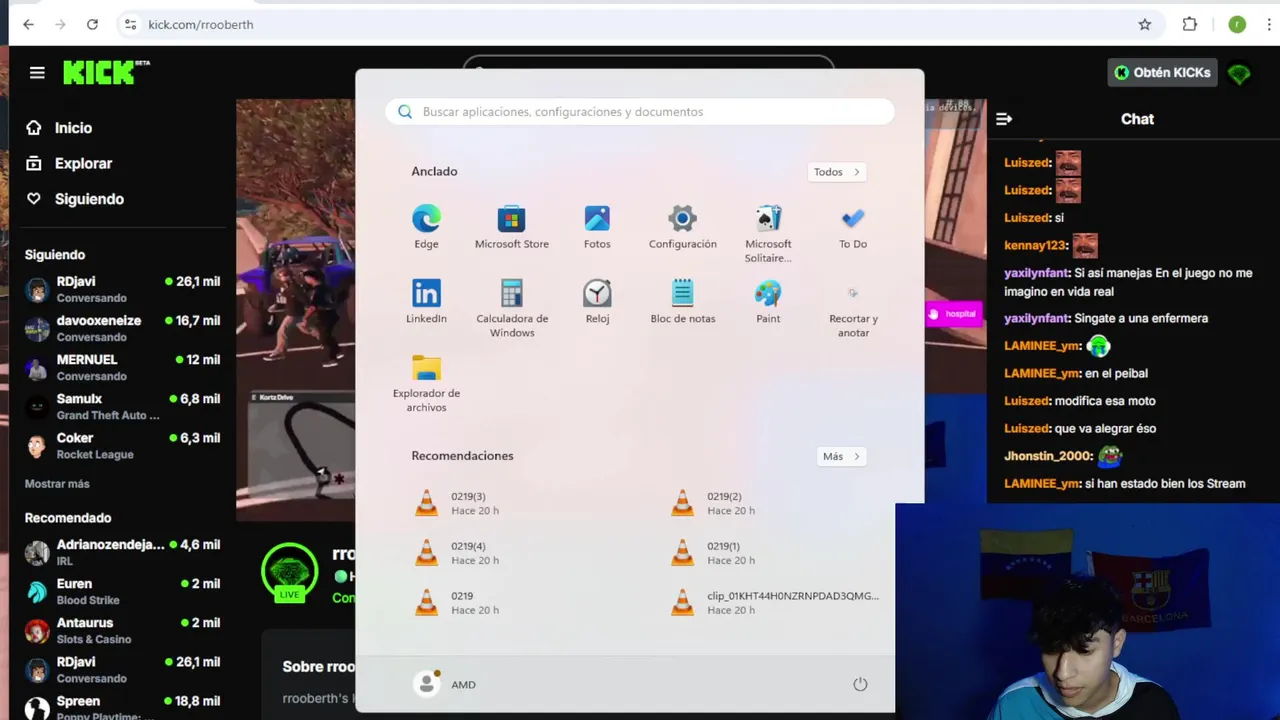The image size is (1280, 720).
Task: Click the Start menu power icon
Action: point(860,684)
